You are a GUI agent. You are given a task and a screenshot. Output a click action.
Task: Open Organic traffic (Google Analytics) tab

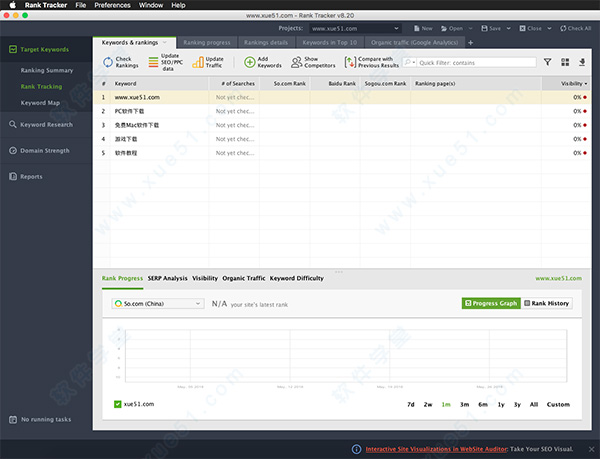tap(414, 42)
